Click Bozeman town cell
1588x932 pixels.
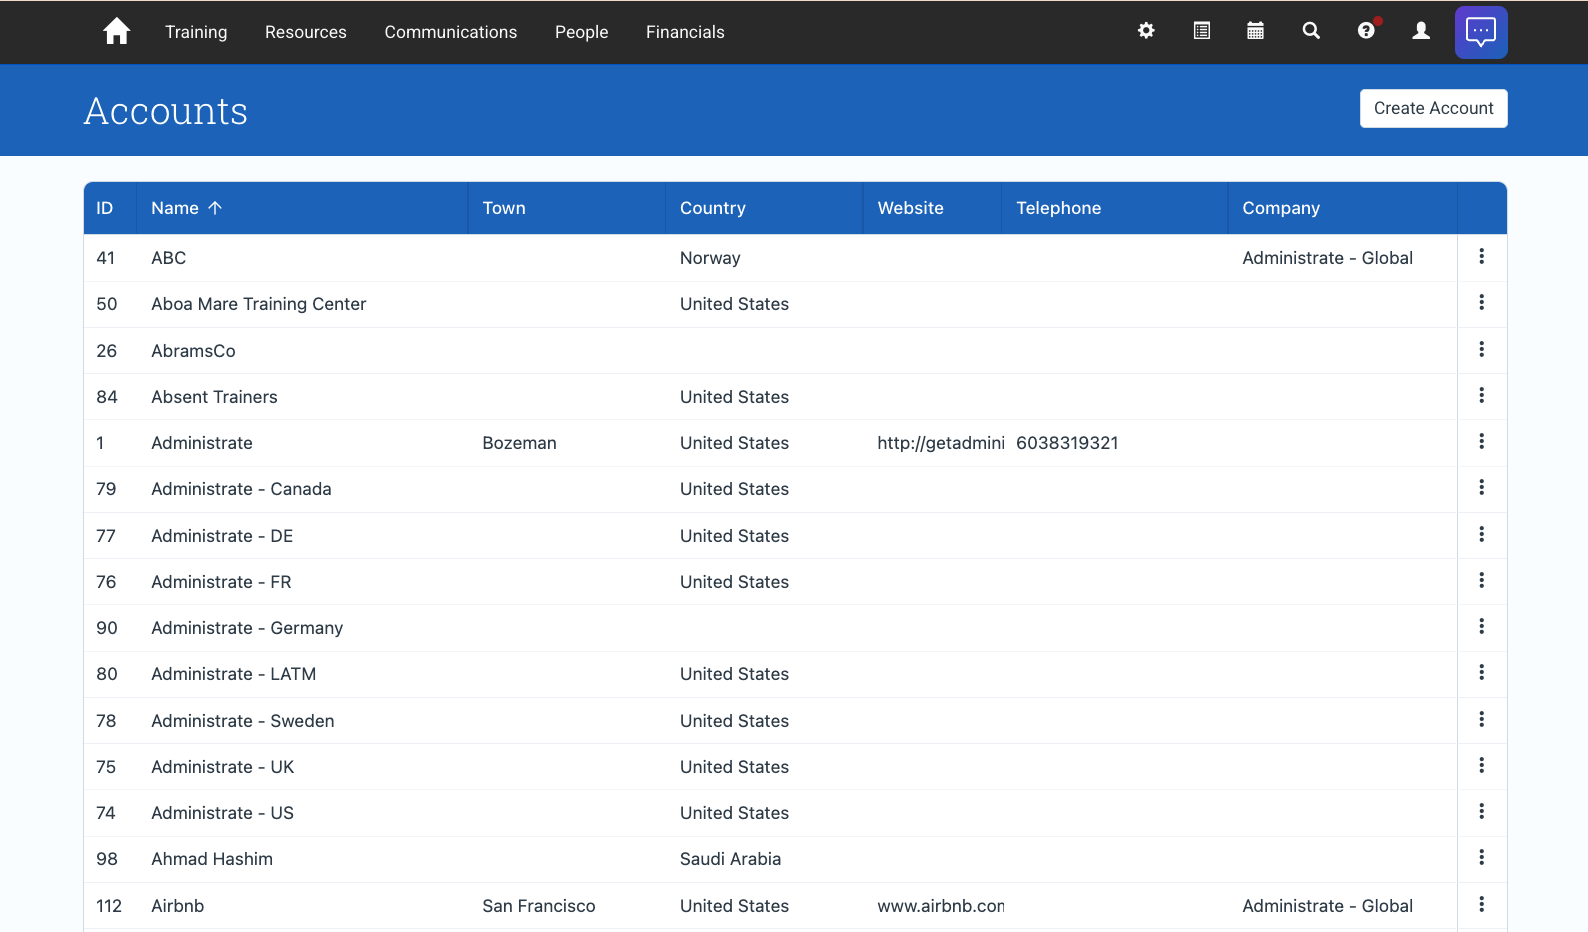(x=520, y=443)
